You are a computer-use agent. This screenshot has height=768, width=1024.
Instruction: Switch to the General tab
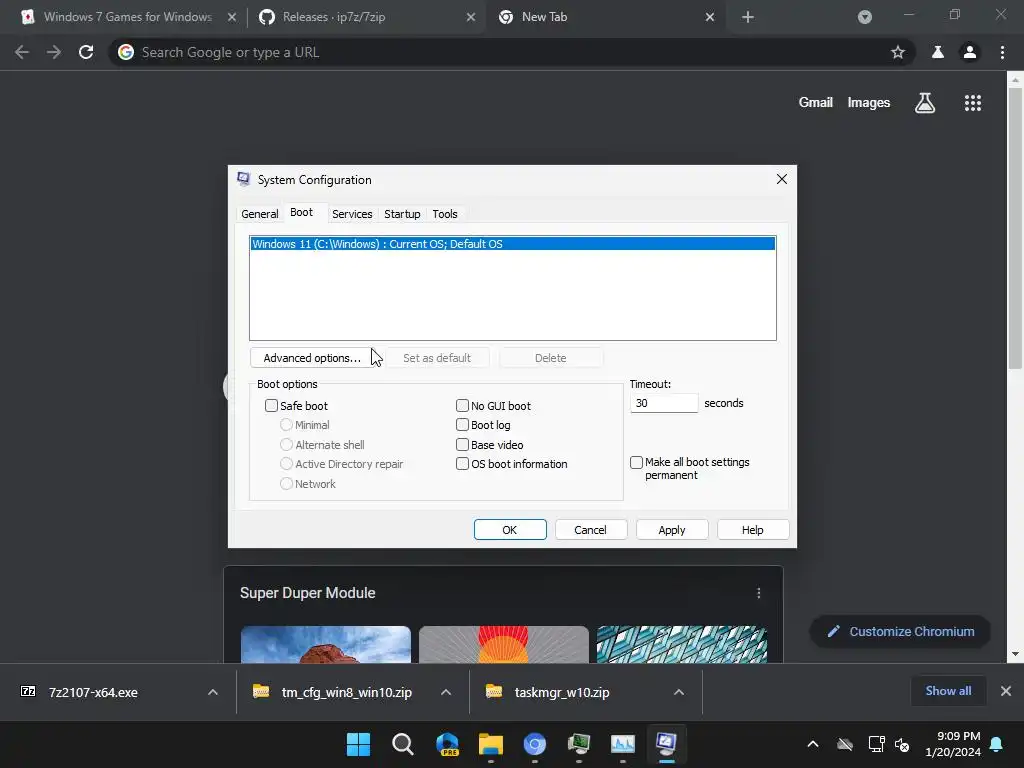coord(259,214)
